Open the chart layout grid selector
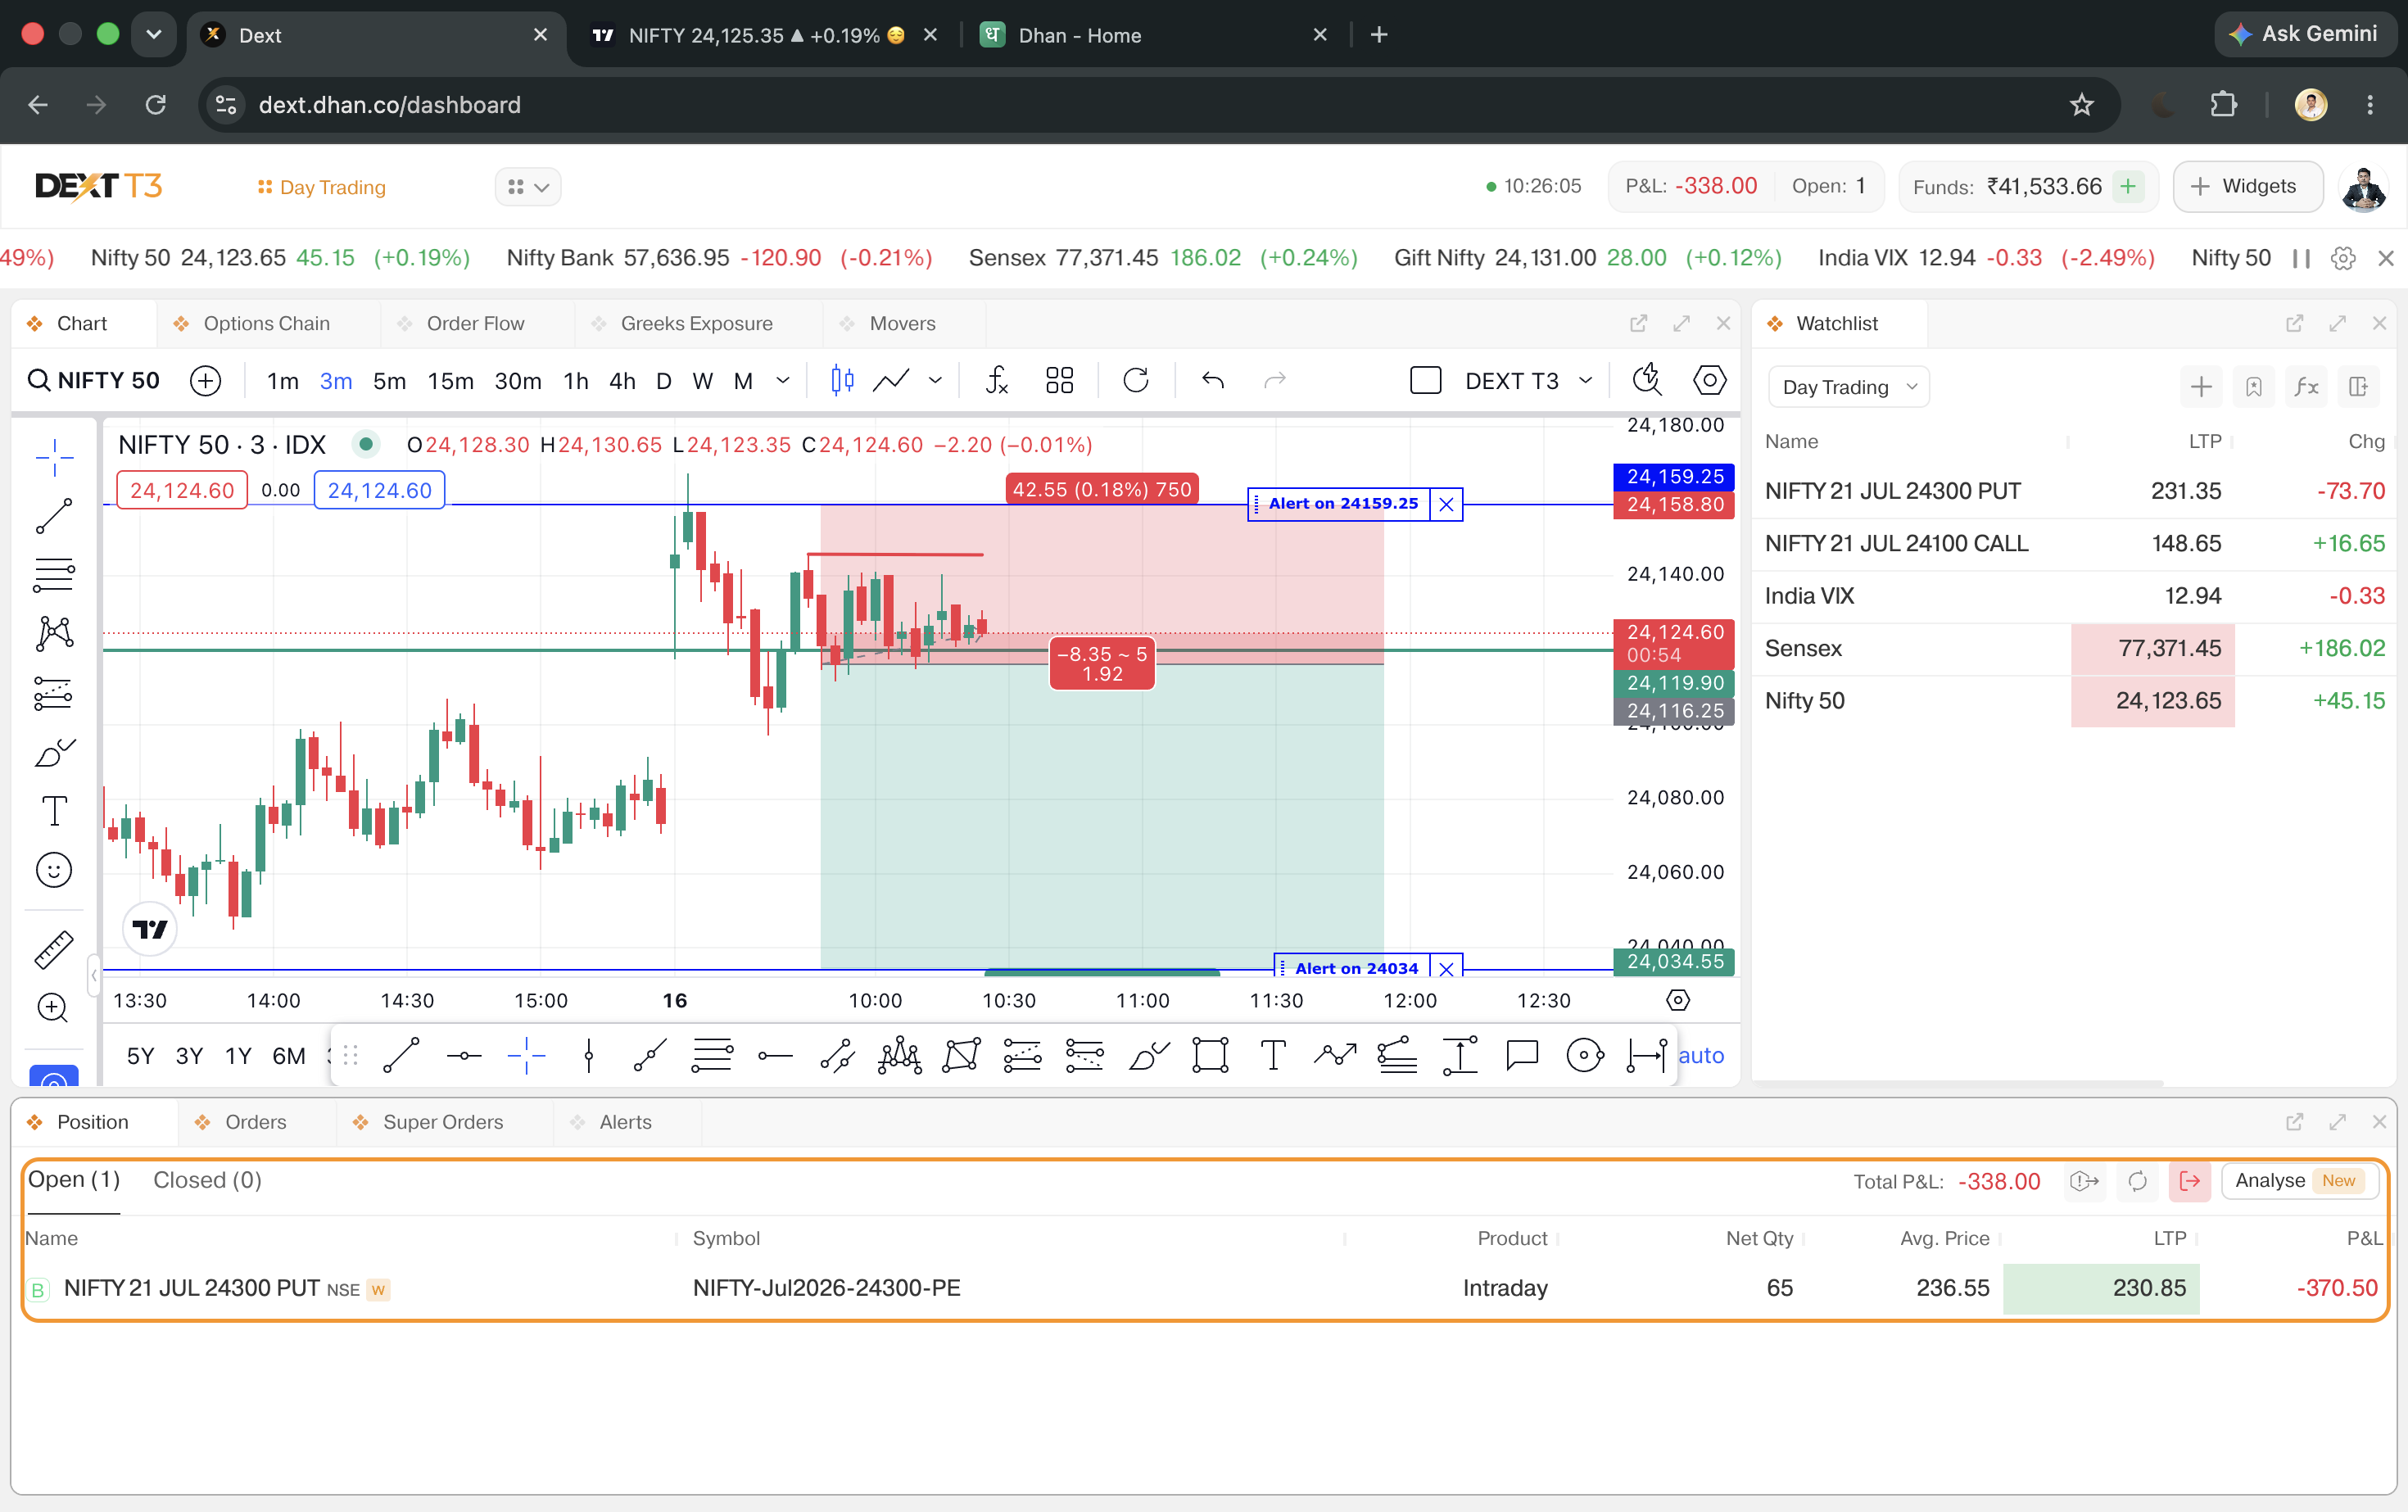Screen dimensions: 2408x1512 pyautogui.click(x=1059, y=381)
